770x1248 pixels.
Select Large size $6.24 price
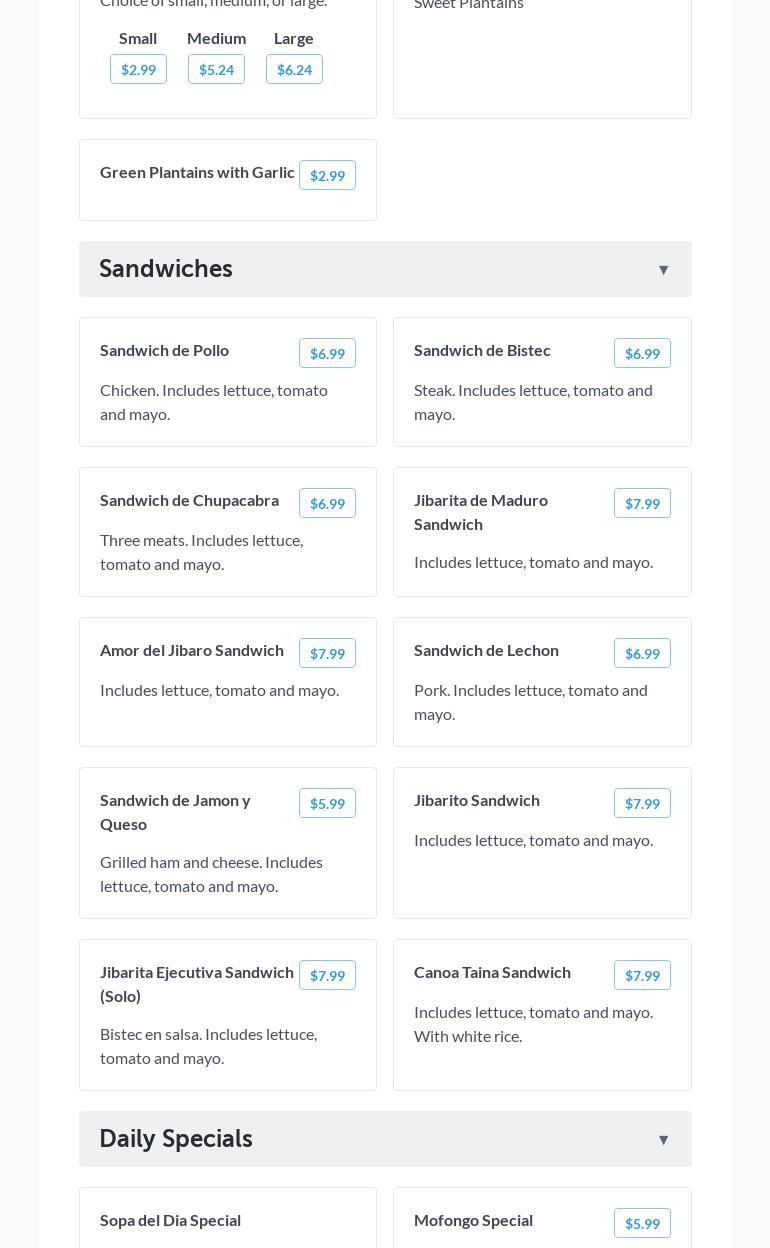coord(294,69)
